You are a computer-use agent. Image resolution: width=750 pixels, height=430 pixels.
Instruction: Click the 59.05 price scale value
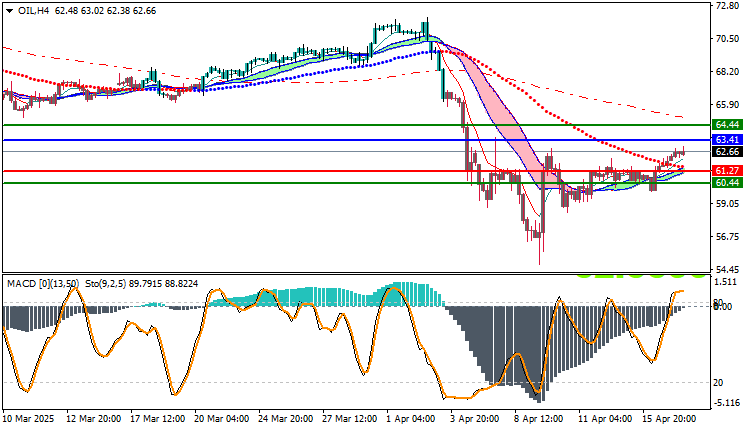[727, 204]
